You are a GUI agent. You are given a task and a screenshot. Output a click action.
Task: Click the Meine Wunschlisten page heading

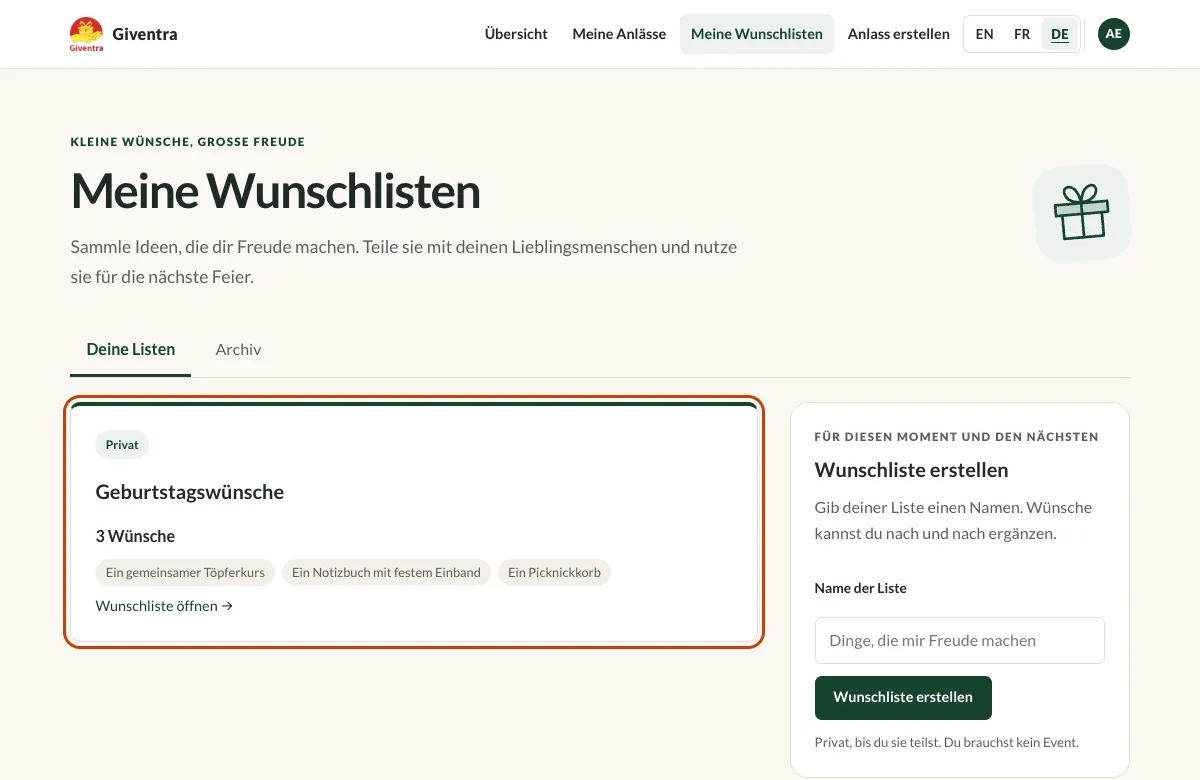click(x=276, y=191)
